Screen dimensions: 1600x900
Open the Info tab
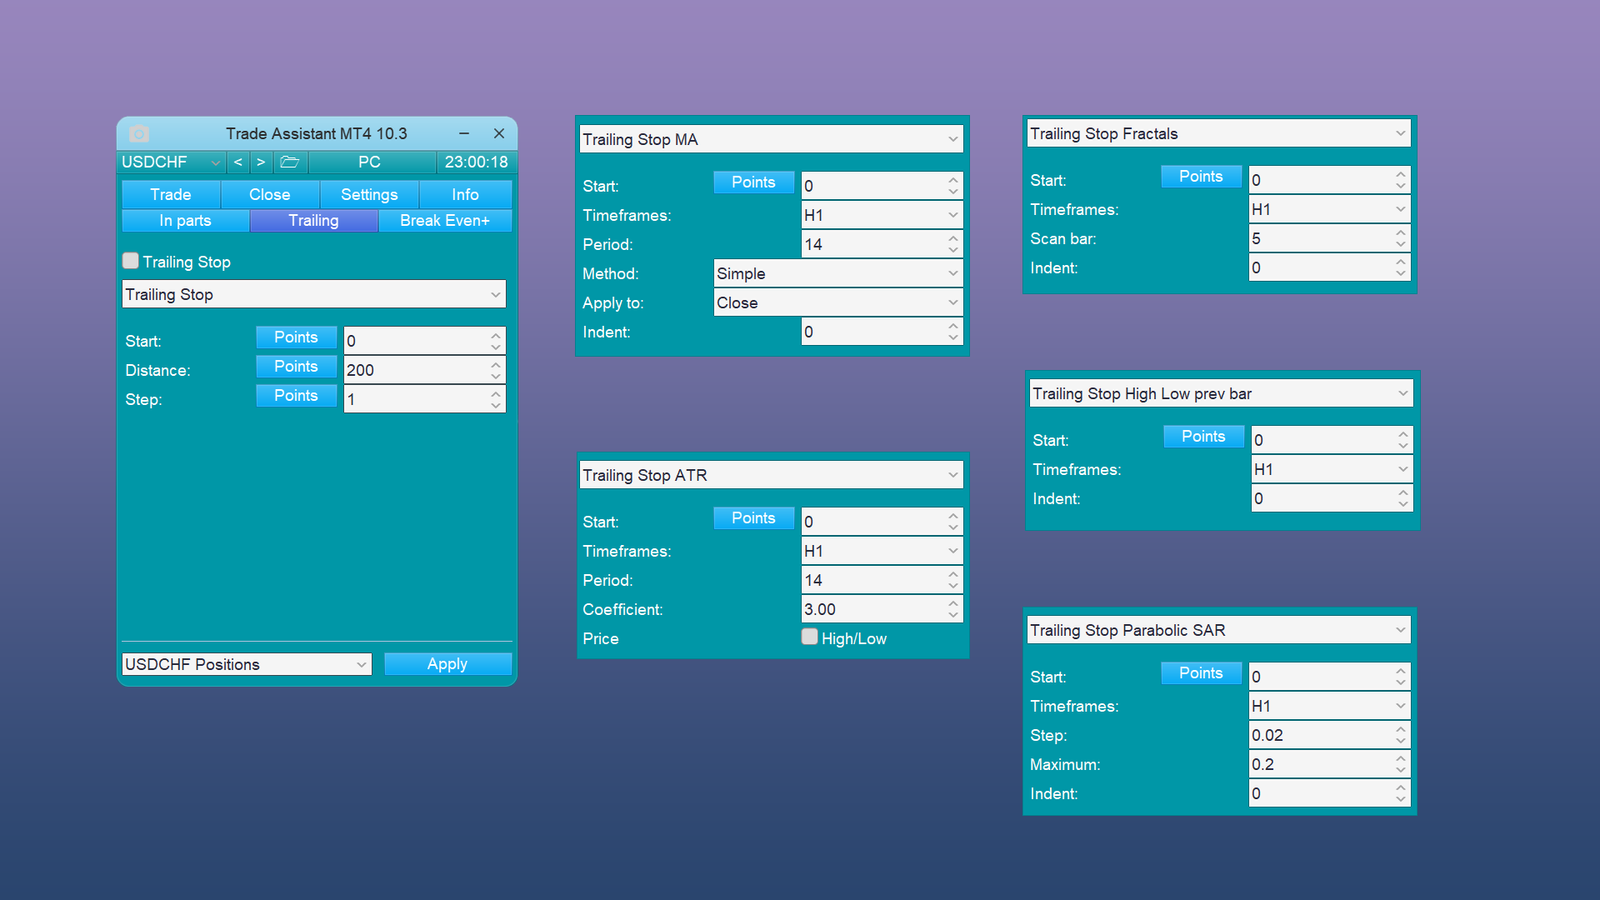(x=466, y=194)
